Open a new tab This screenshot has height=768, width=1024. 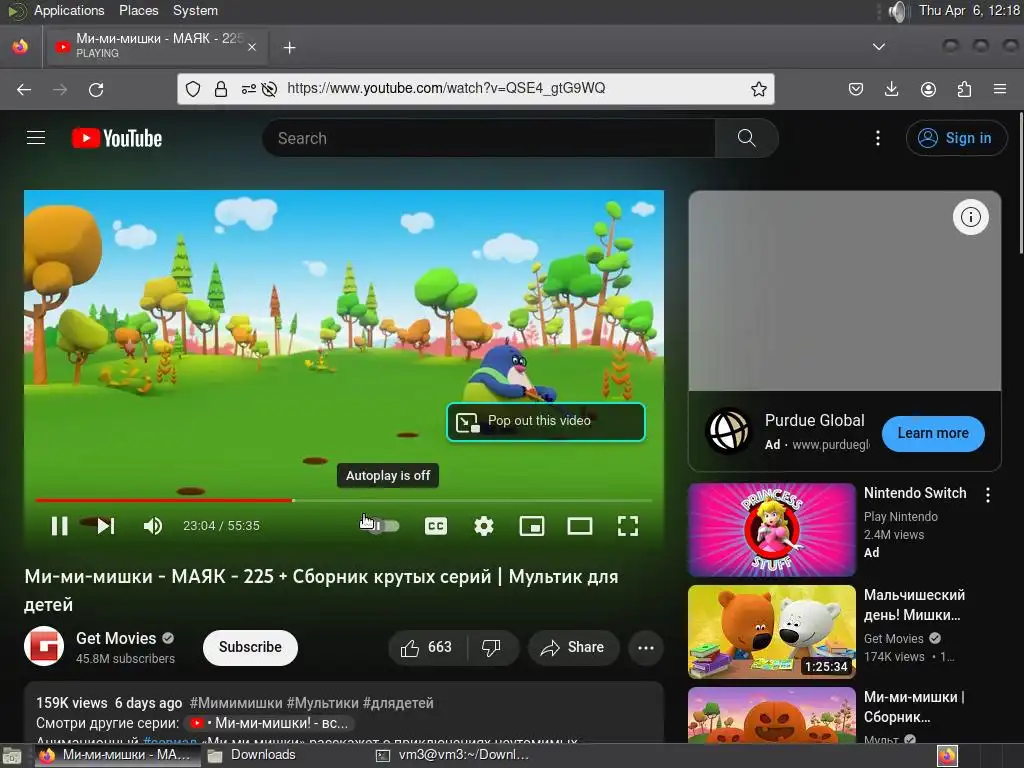[289, 48]
